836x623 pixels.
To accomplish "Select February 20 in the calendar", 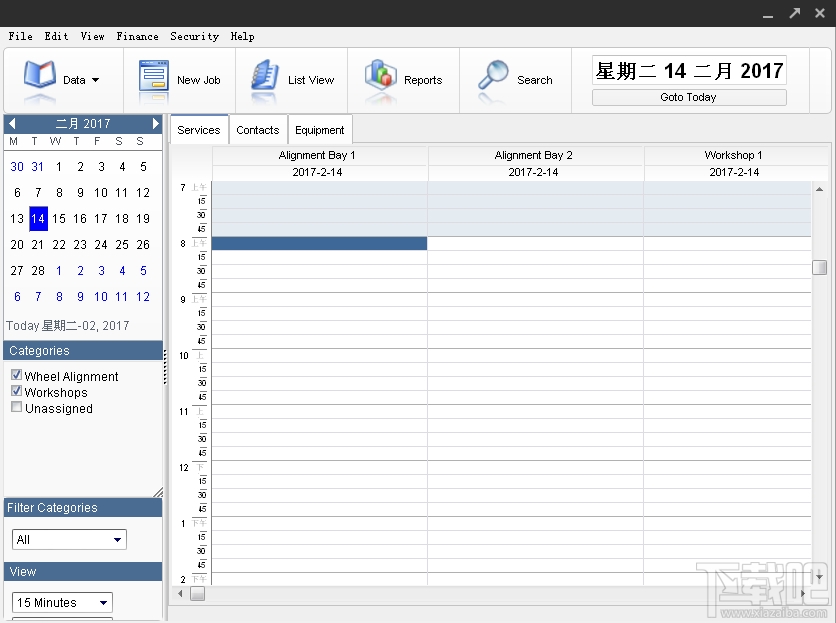I will point(17,245).
